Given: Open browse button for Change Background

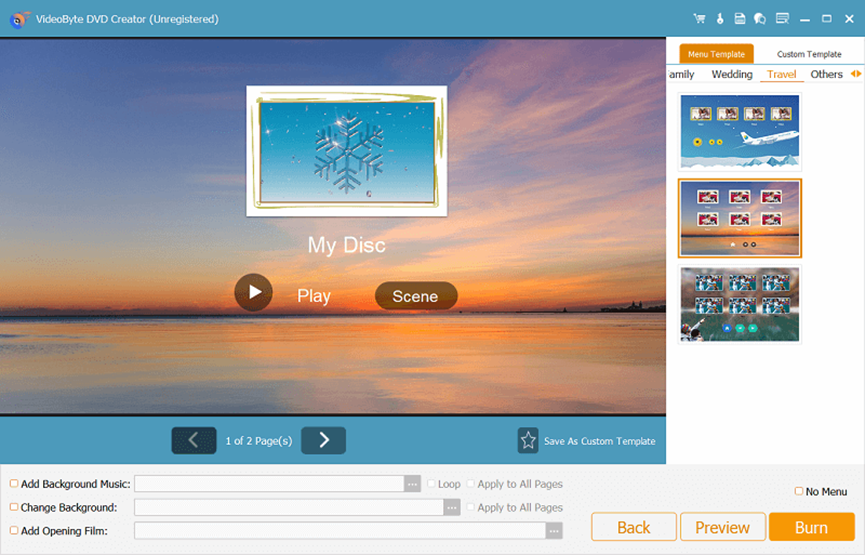Looking at the screenshot, I should (453, 508).
